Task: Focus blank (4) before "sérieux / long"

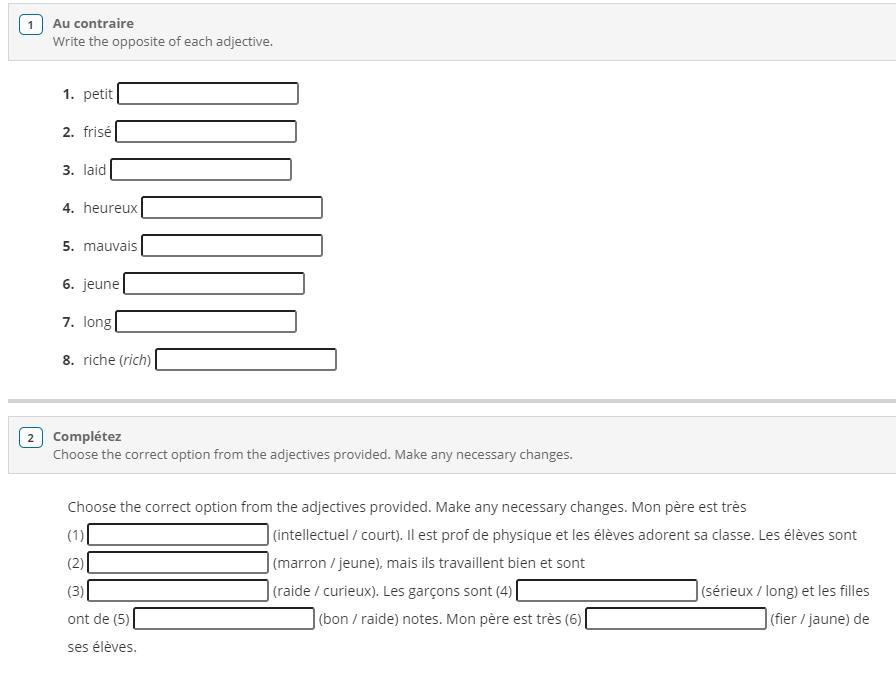Action: pos(607,591)
